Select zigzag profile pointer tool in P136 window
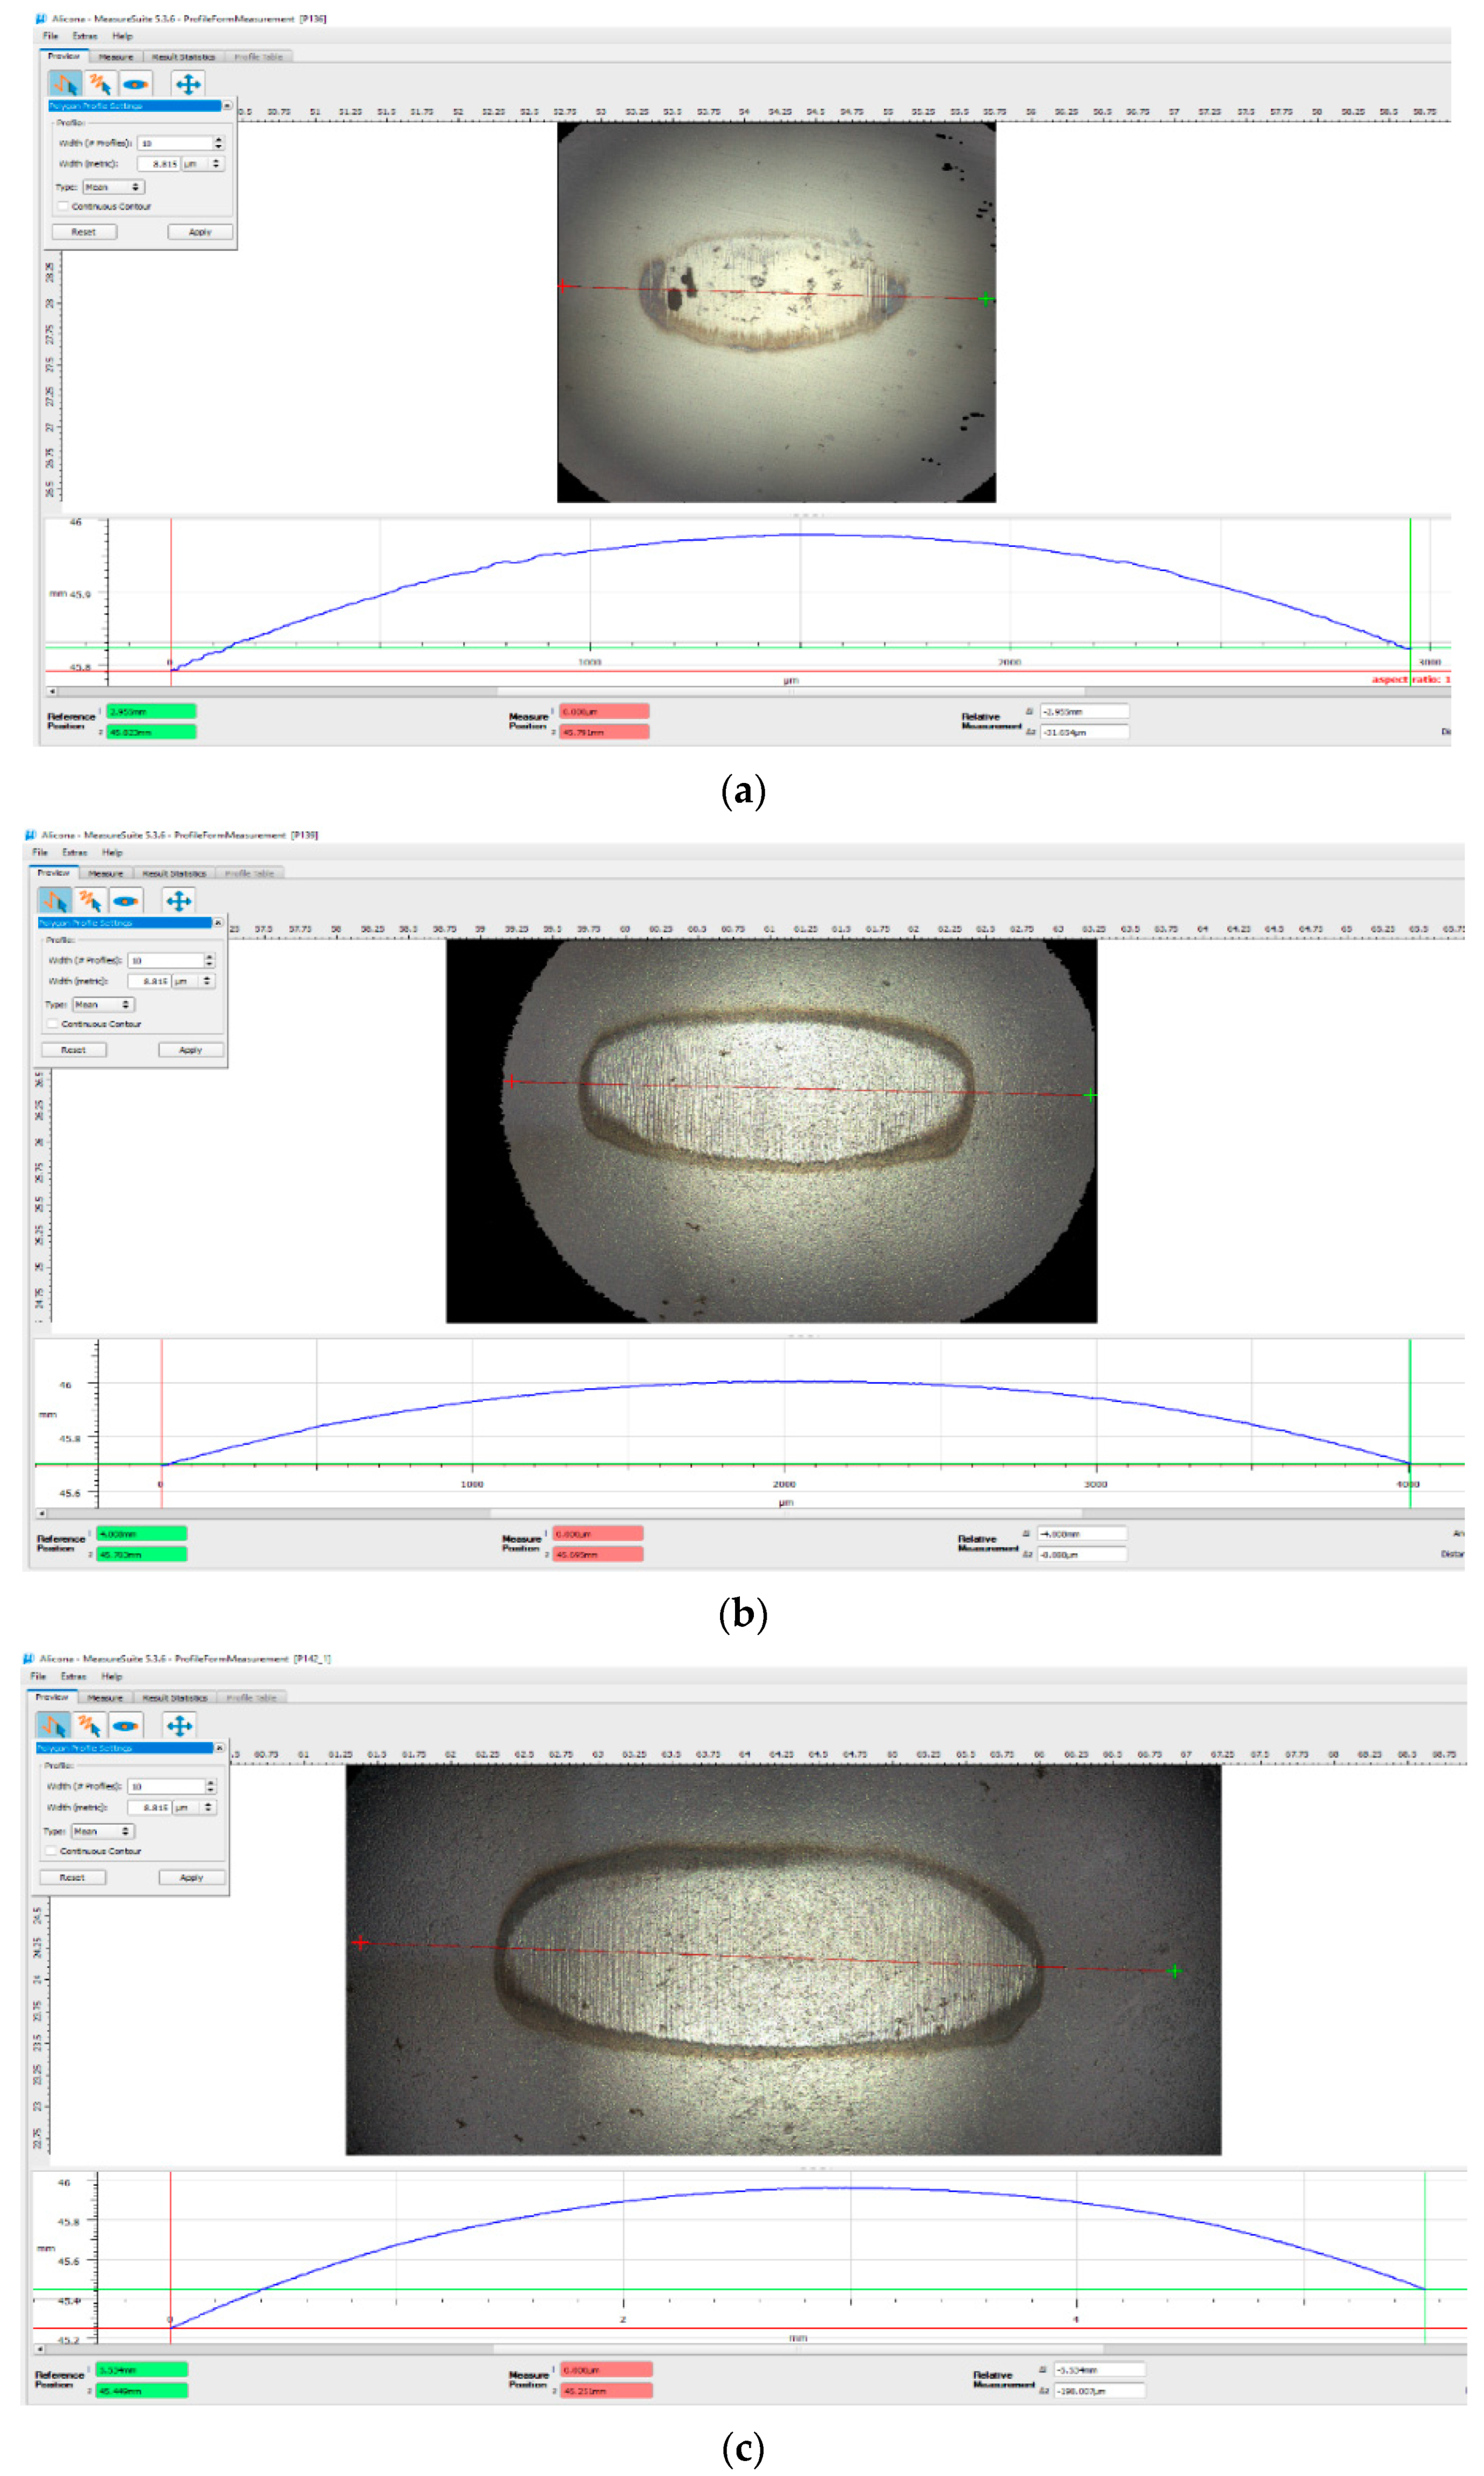The height and width of the screenshot is (2476, 1484). click(100, 84)
